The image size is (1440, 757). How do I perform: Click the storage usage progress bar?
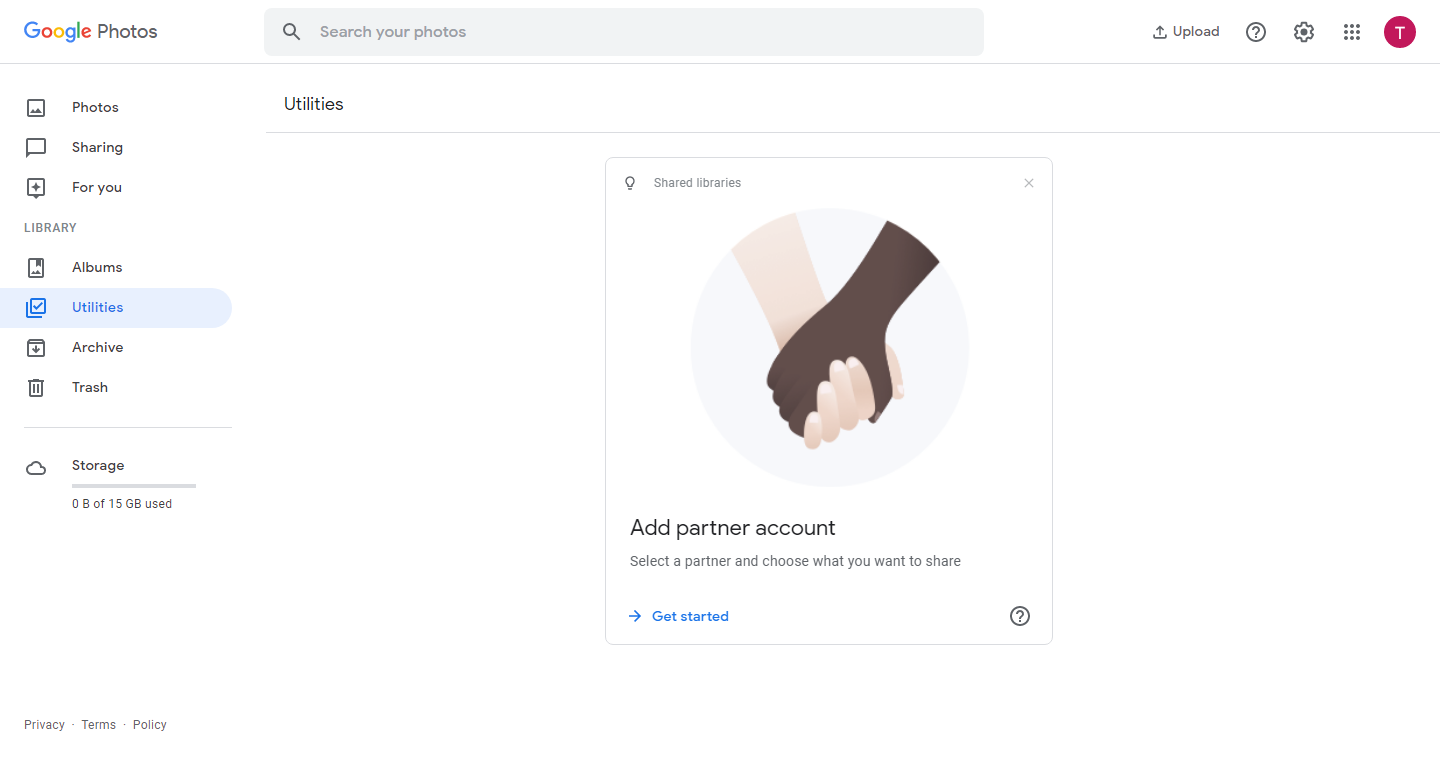[x=134, y=486]
